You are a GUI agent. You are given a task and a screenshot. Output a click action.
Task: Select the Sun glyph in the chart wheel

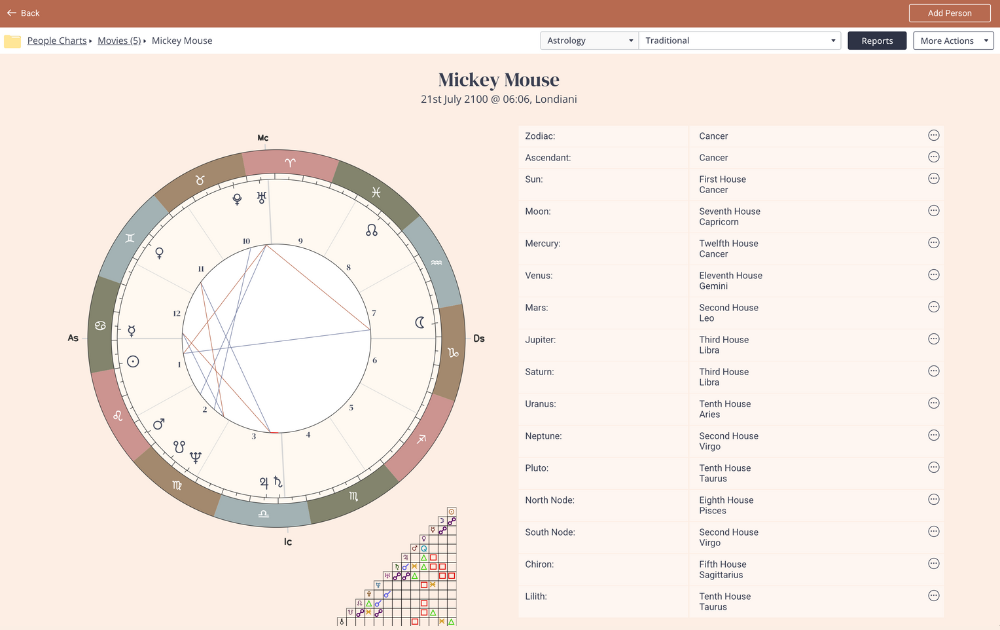coord(133,362)
